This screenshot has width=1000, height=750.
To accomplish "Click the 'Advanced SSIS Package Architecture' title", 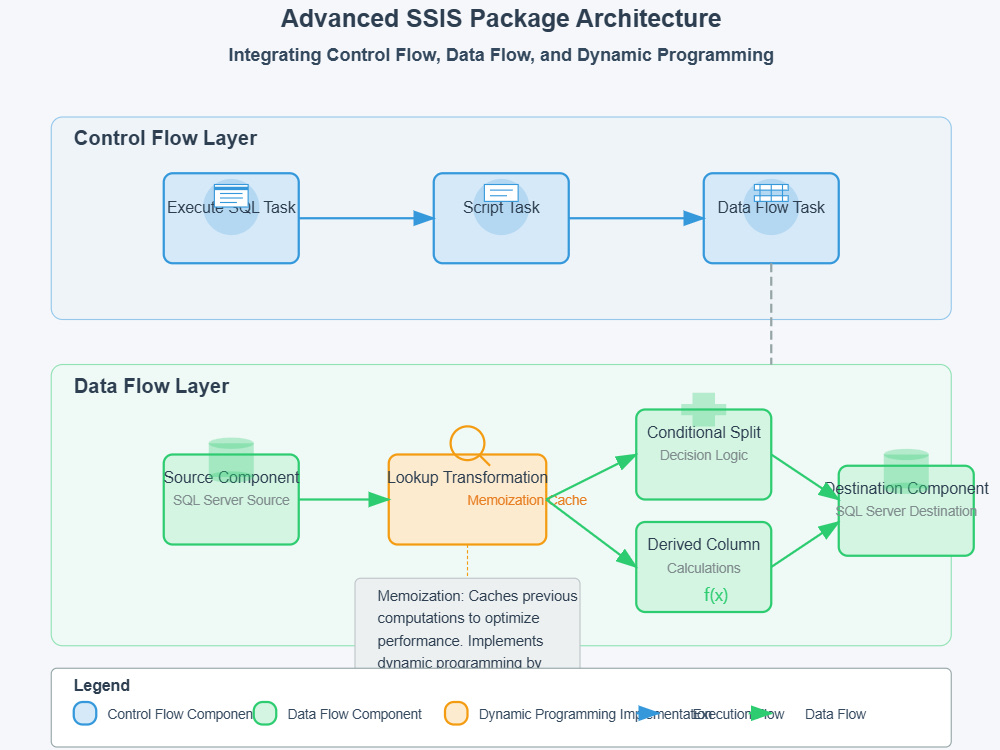I will click(501, 18).
